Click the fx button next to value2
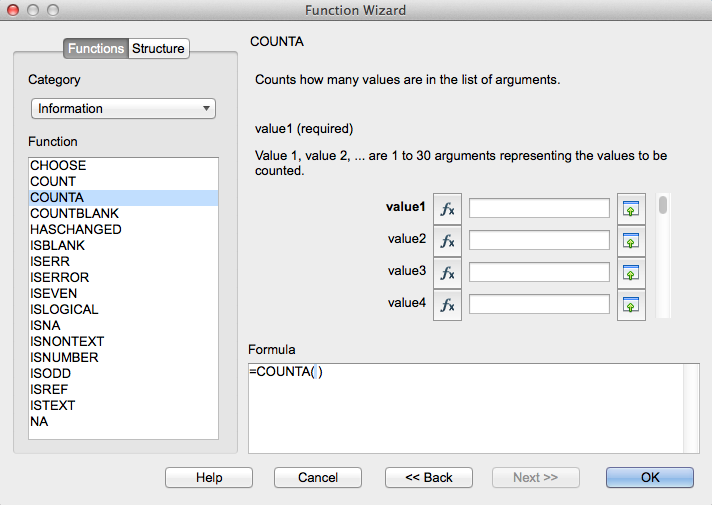712x505 pixels. pyautogui.click(x=447, y=240)
